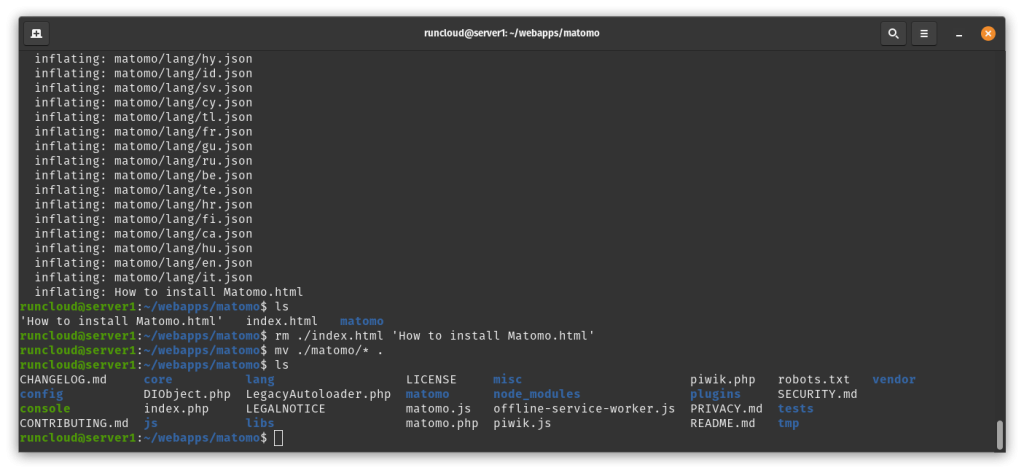Click the node_modules directory name

click(537, 394)
